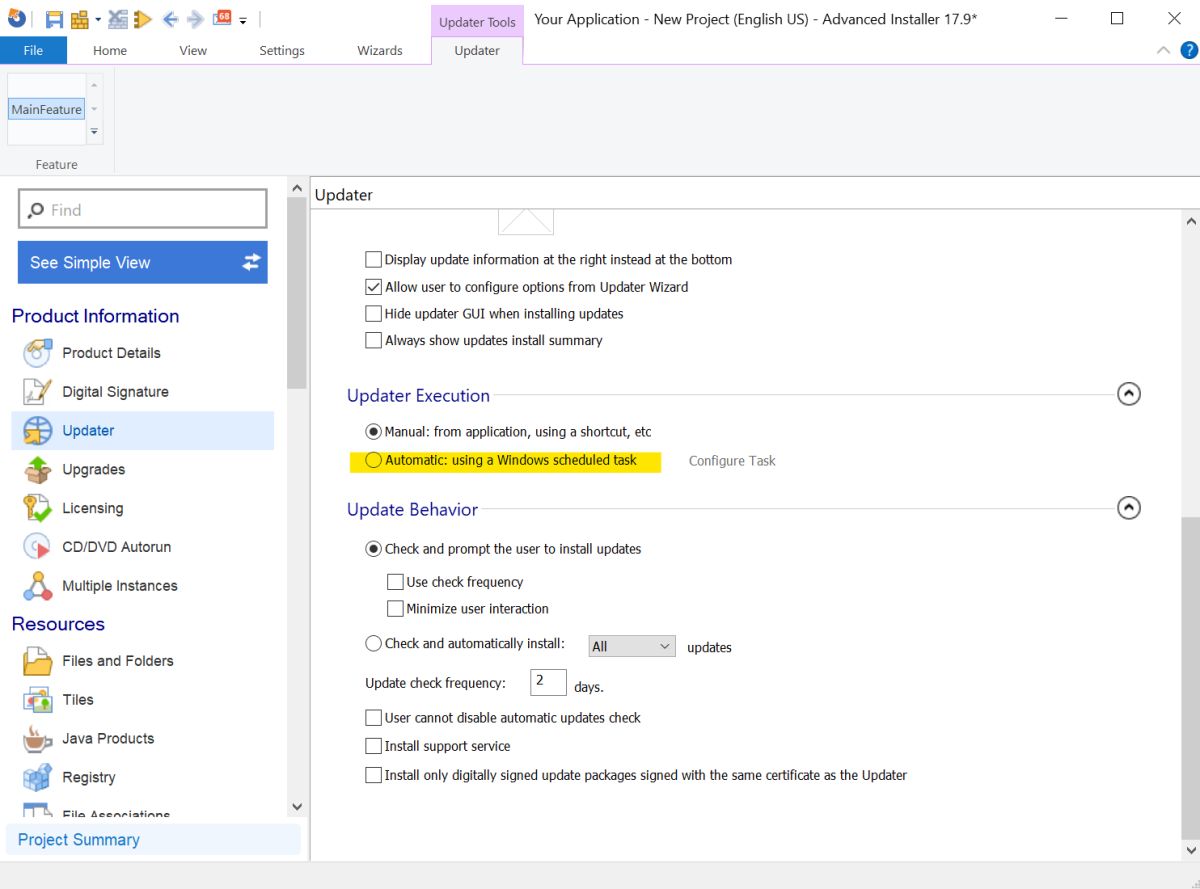Open the Product Details page

pos(111,352)
